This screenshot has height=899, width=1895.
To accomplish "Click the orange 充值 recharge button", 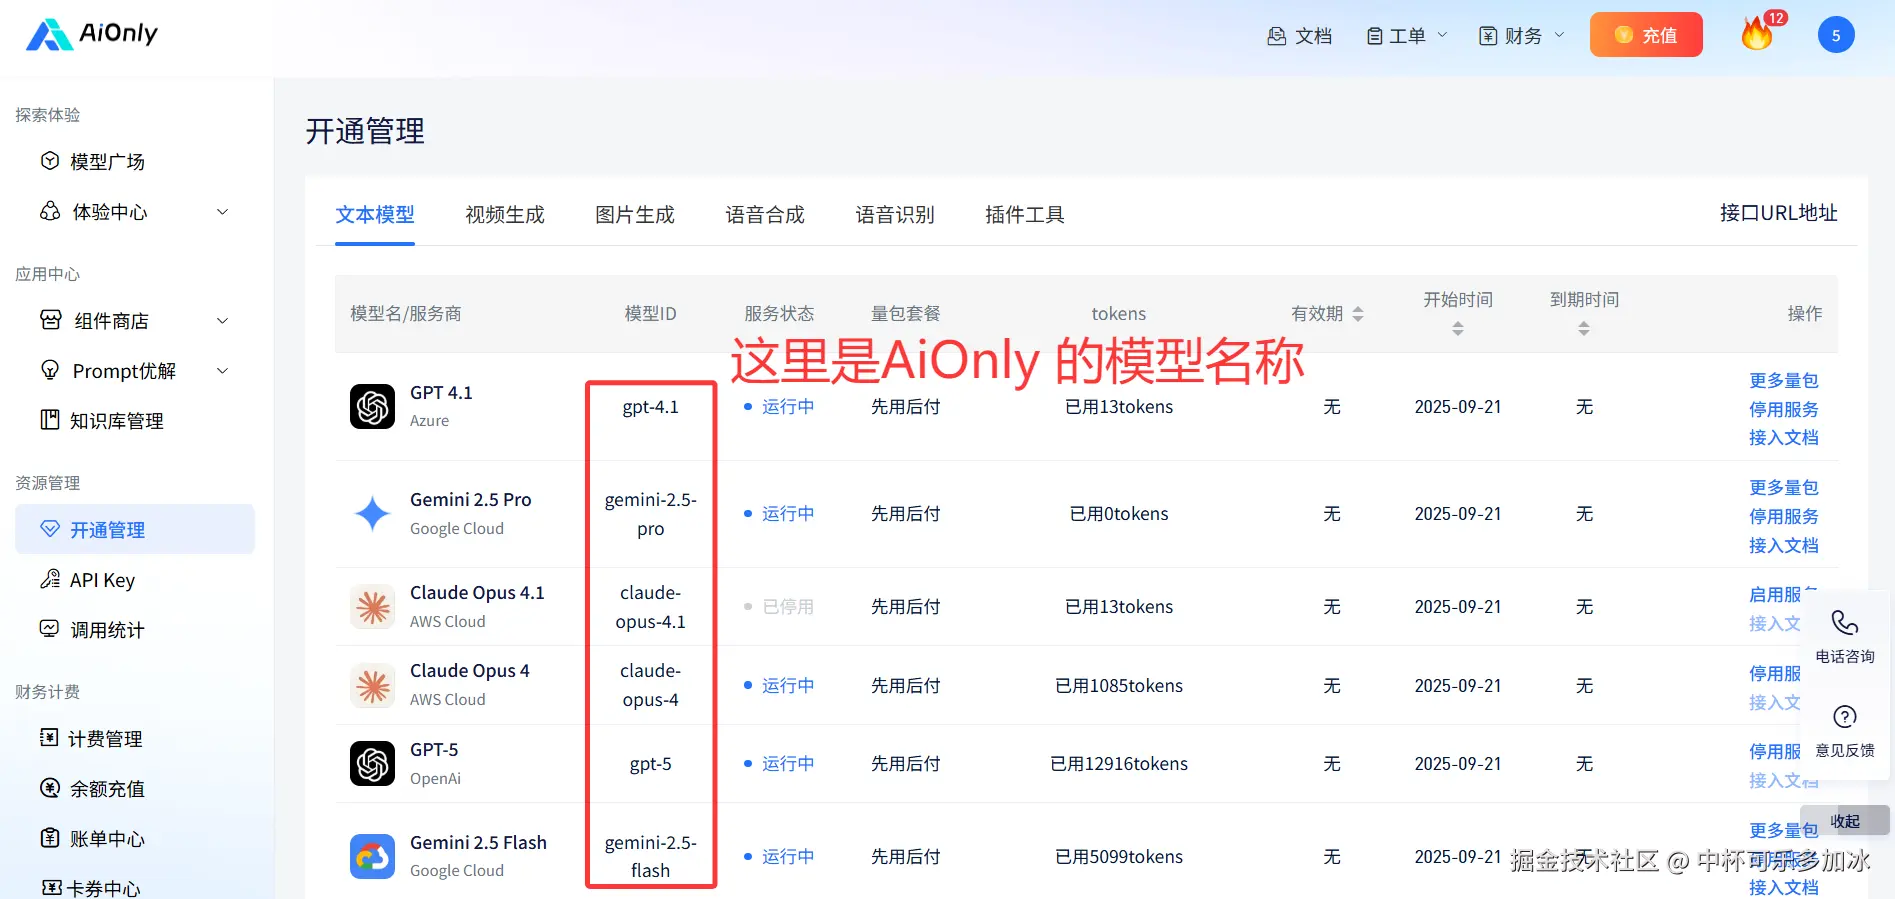I will point(1646,35).
